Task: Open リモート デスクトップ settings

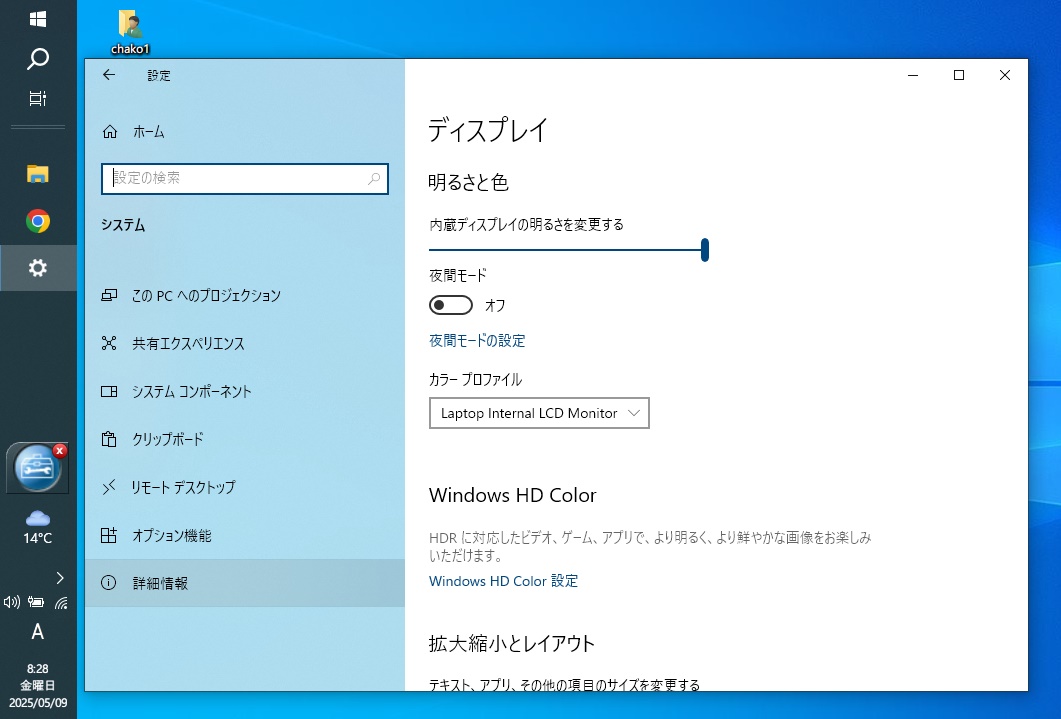Action: tap(245, 488)
